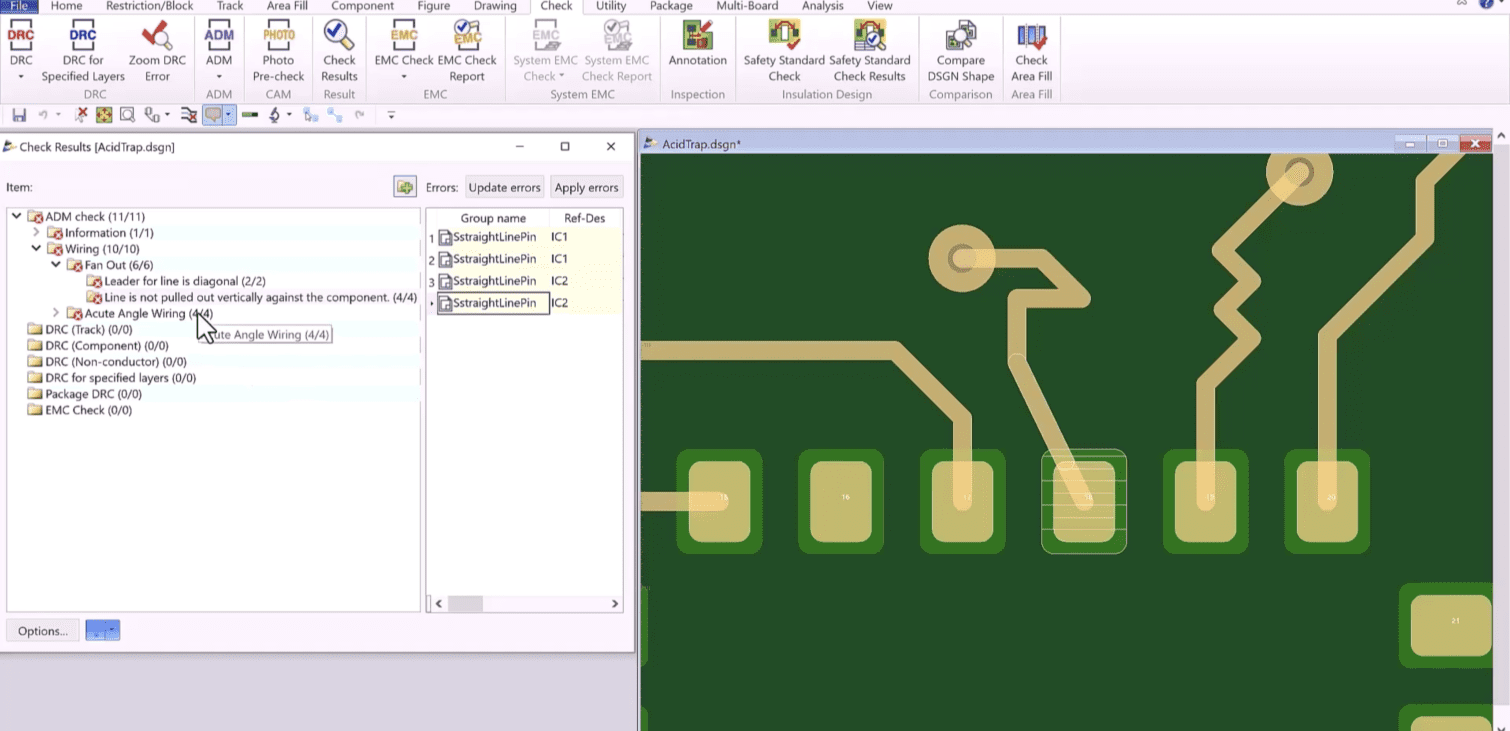This screenshot has height=731, width=1510.
Task: Open EMC Check Report
Action: coord(467,52)
